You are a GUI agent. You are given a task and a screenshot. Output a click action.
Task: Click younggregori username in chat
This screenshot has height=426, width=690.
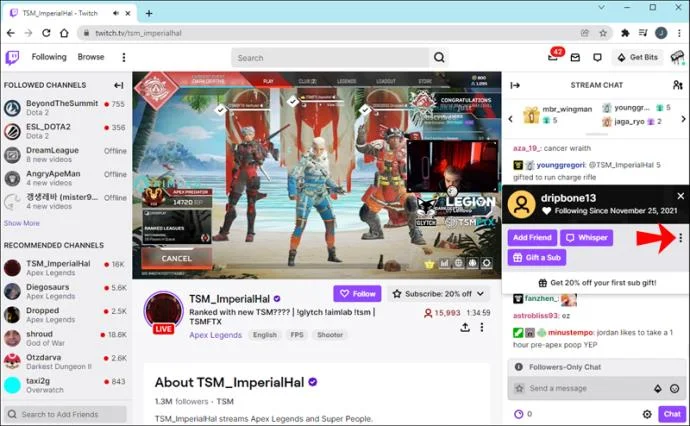pyautogui.click(x=561, y=165)
